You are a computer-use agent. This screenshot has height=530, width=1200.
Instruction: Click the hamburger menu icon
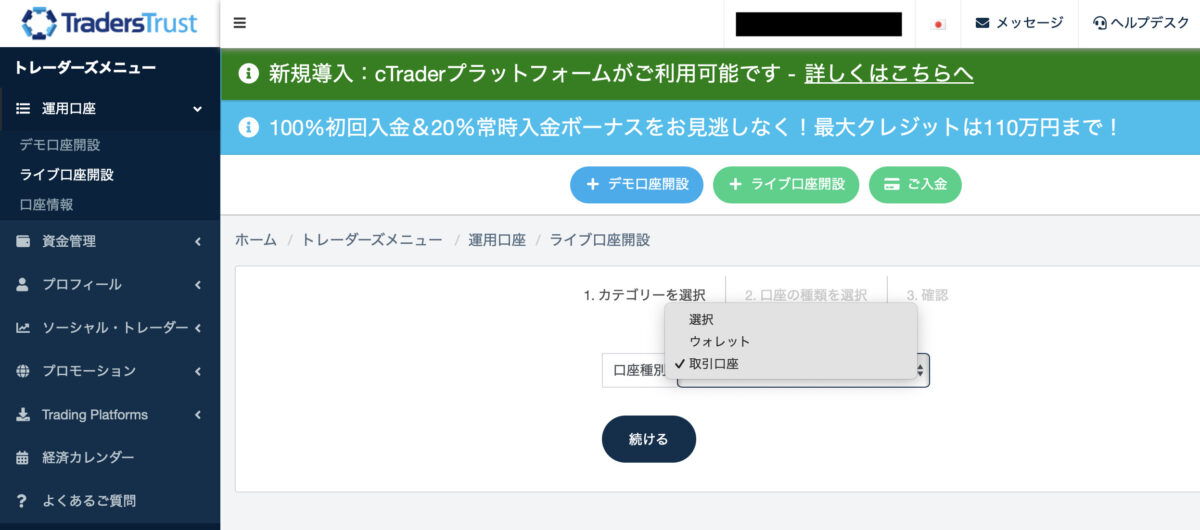point(240,23)
